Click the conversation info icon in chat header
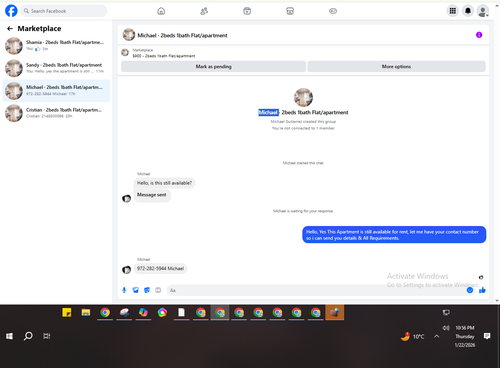This screenshot has height=368, width=500. pyautogui.click(x=479, y=35)
